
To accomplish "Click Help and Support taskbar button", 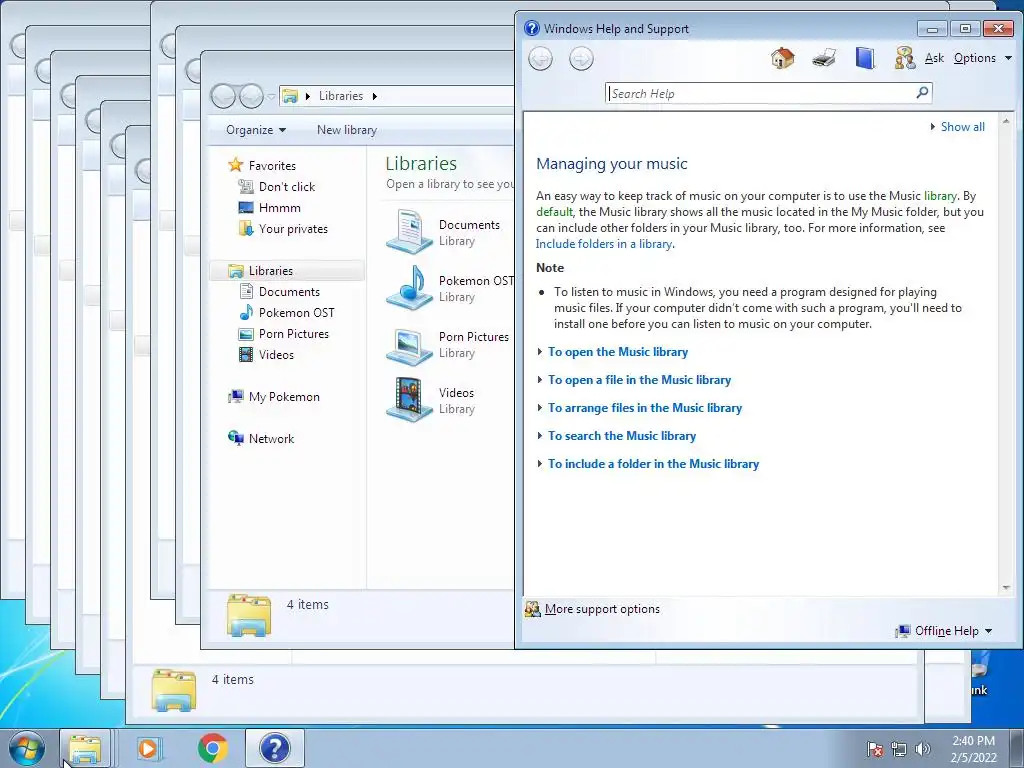I will pos(275,748).
